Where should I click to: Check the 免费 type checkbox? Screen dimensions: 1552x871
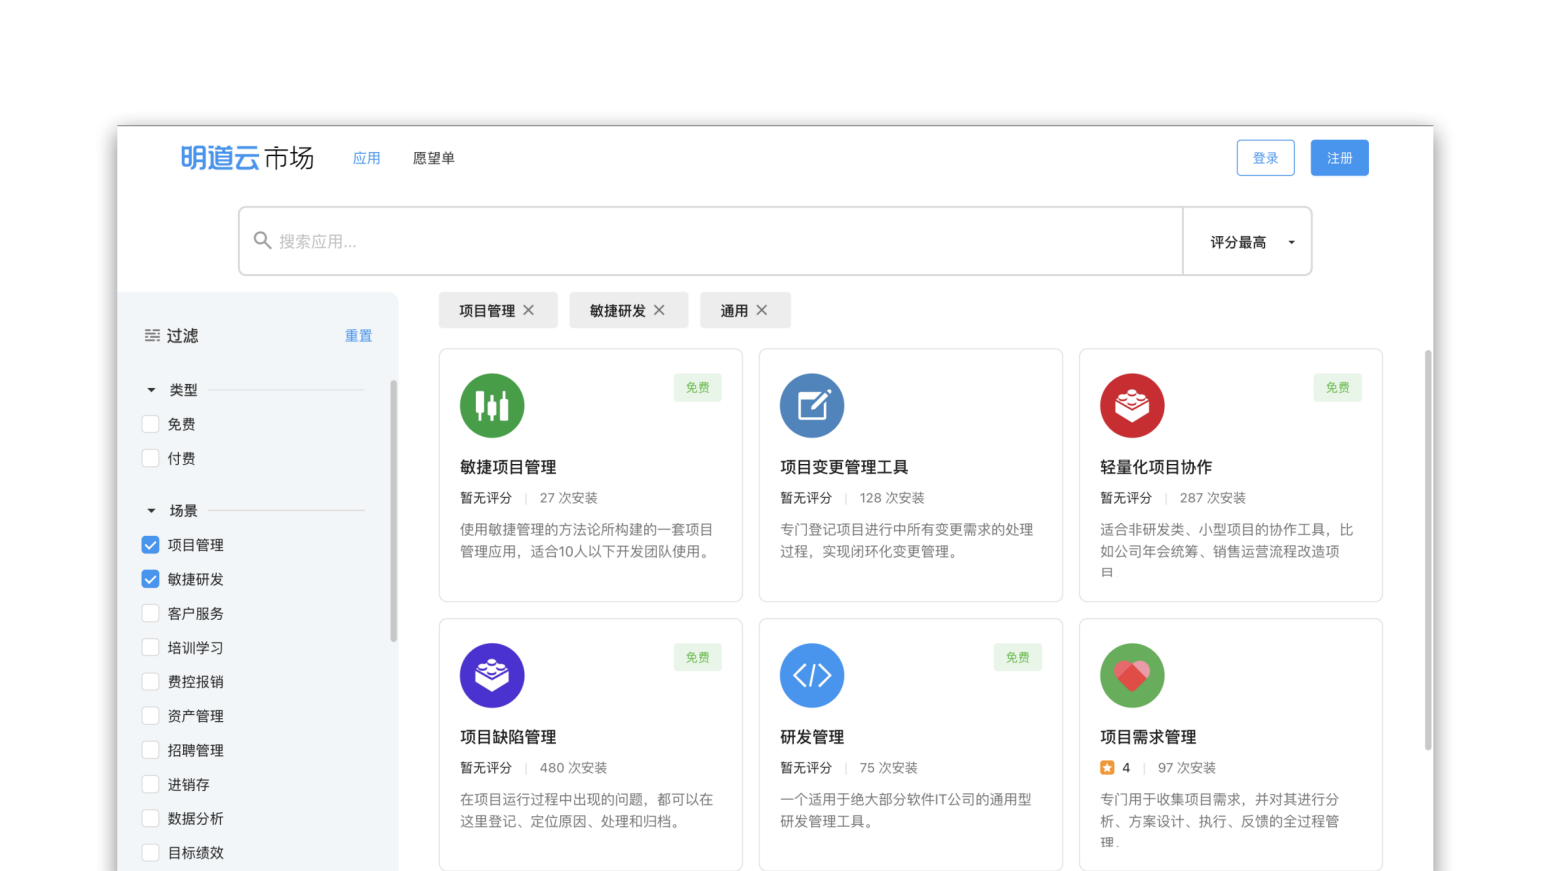coord(150,424)
